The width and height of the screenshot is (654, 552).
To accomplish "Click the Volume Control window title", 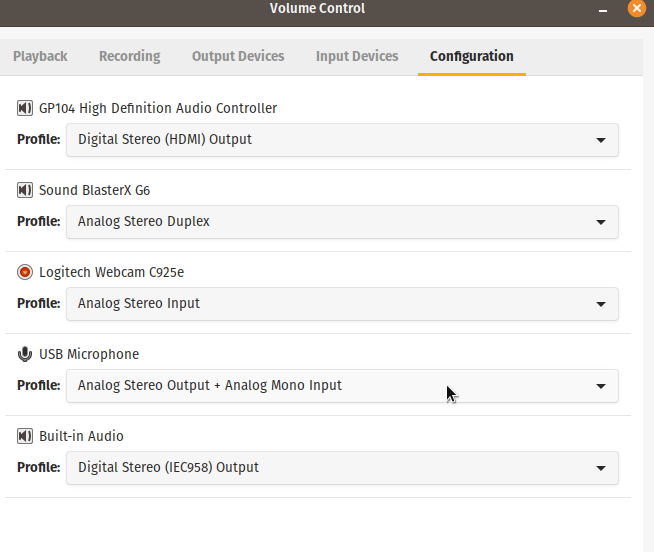I will [317, 8].
